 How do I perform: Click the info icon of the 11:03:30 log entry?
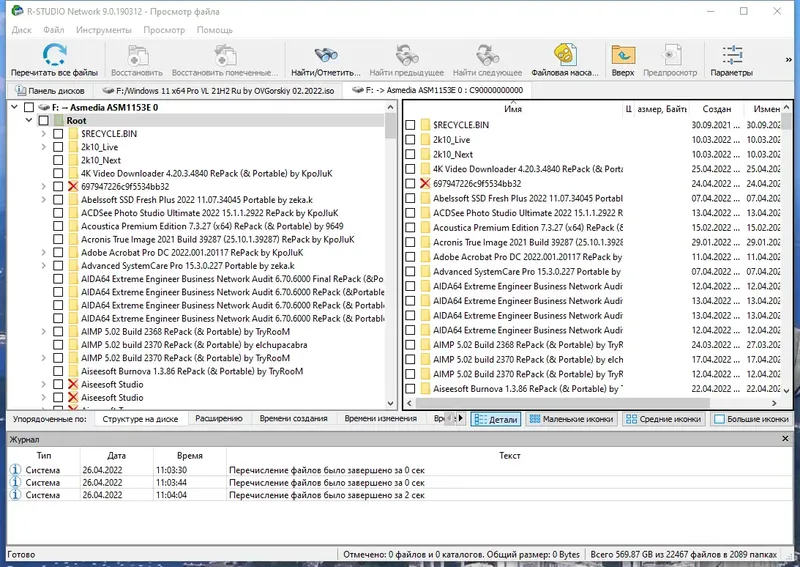click(15, 470)
